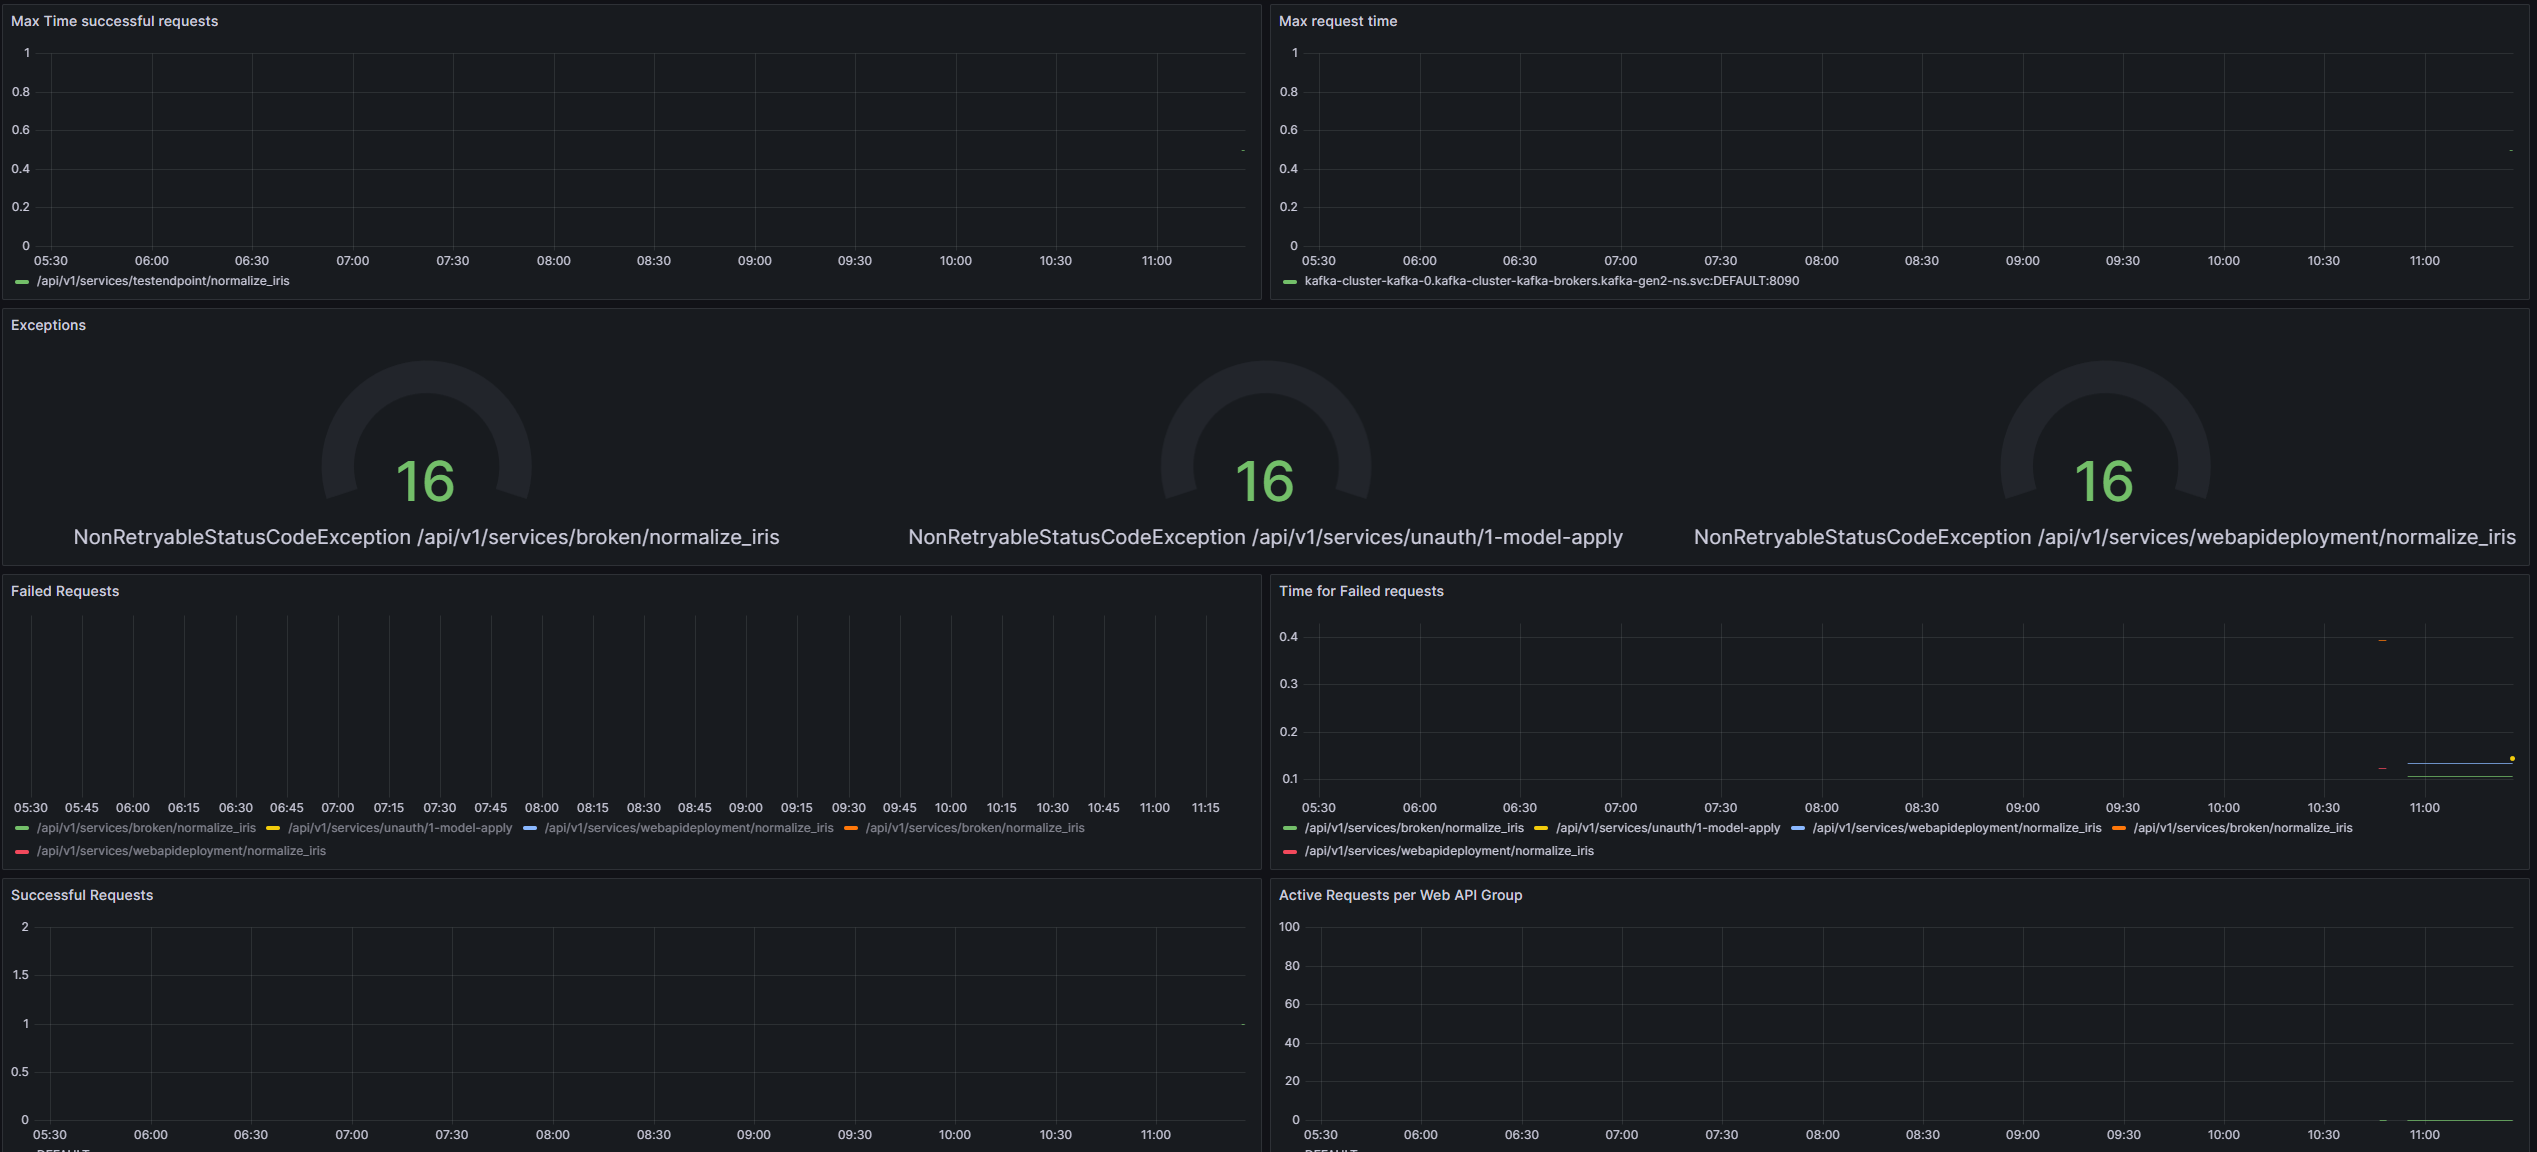Image resolution: width=2537 pixels, height=1152 pixels.
Task: Click yellow color swatch in Time for Failed requests legend
Action: pyautogui.click(x=1541, y=828)
